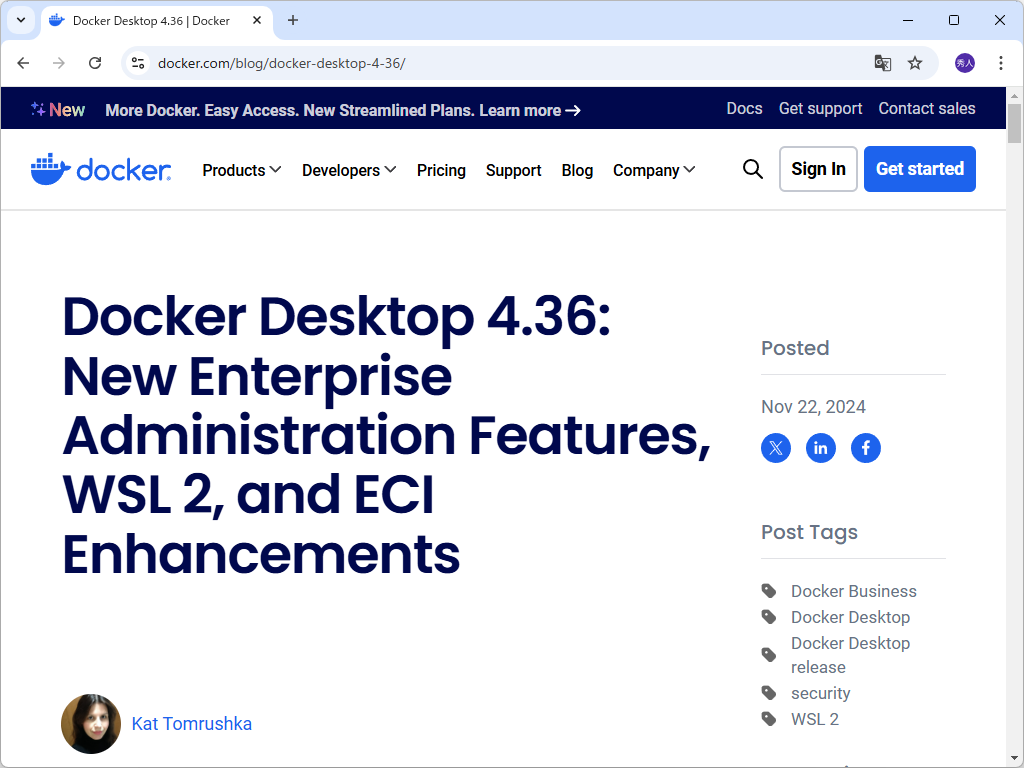Expand the Developers navigation menu
This screenshot has height=768, width=1024.
tap(348, 170)
